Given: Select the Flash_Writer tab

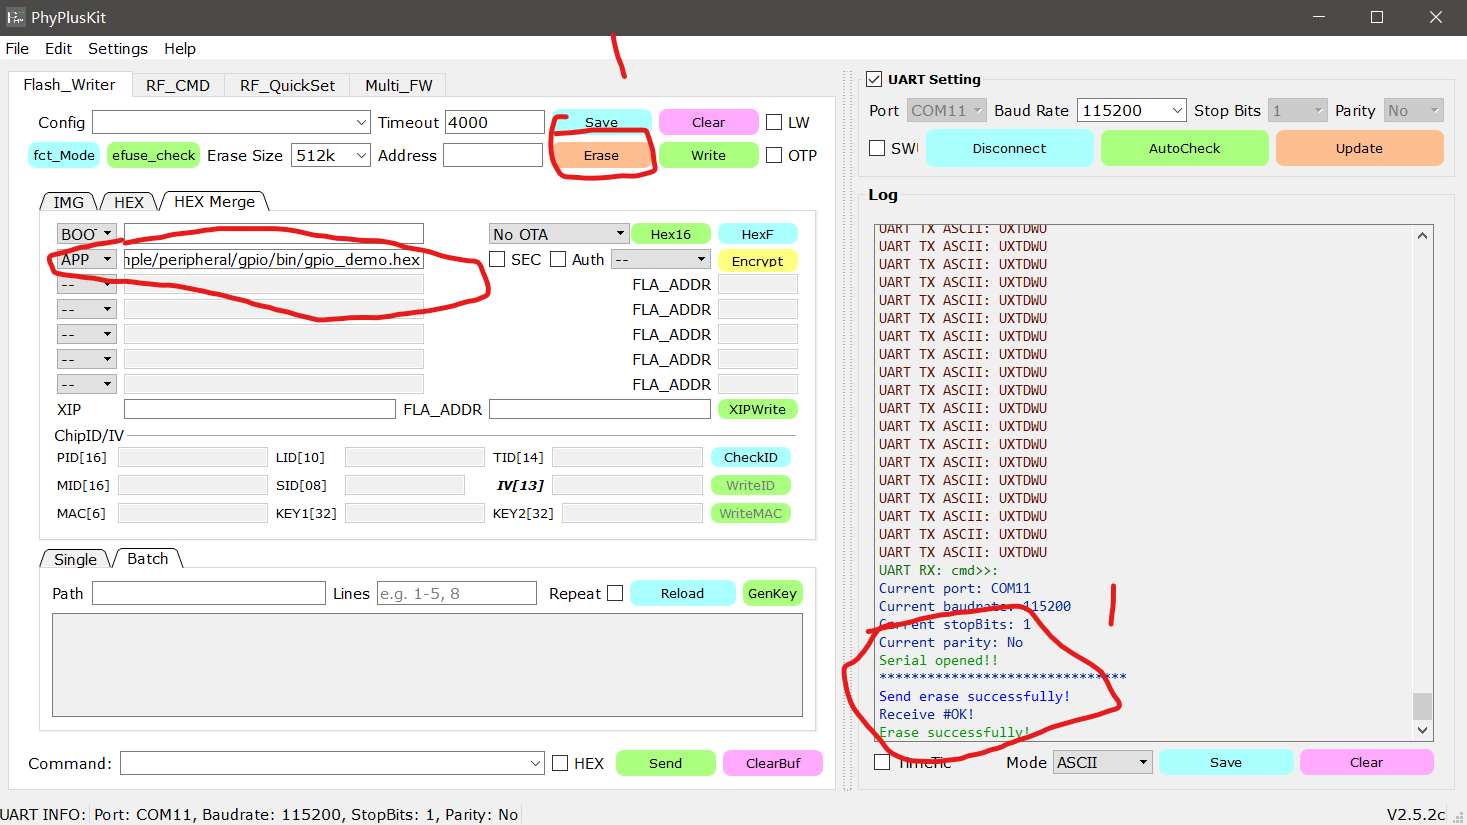Looking at the screenshot, I should click(x=69, y=85).
